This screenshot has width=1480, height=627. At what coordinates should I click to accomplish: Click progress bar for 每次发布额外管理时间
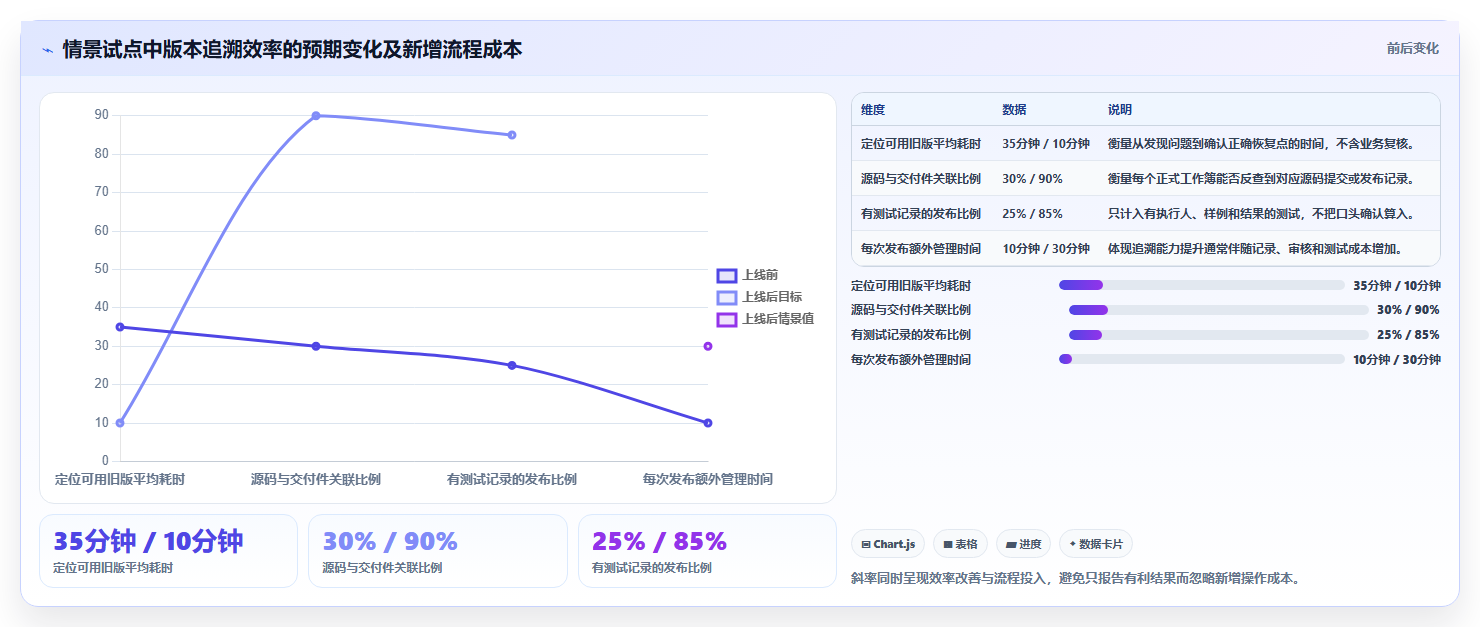1202,359
